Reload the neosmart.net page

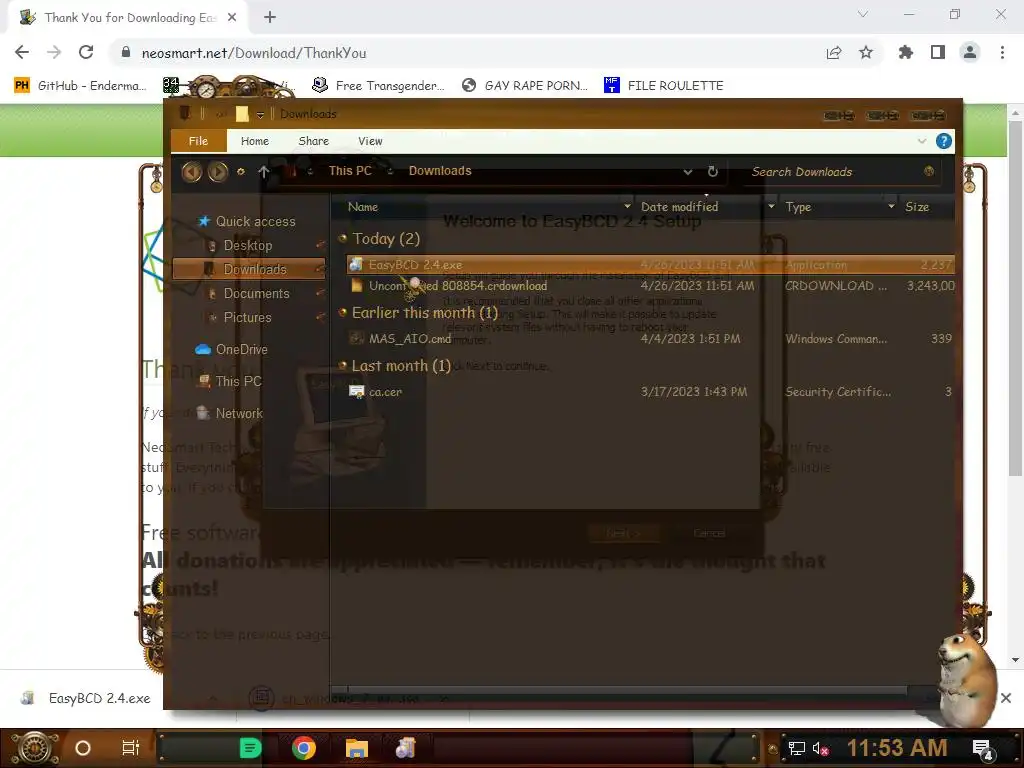pos(86,52)
